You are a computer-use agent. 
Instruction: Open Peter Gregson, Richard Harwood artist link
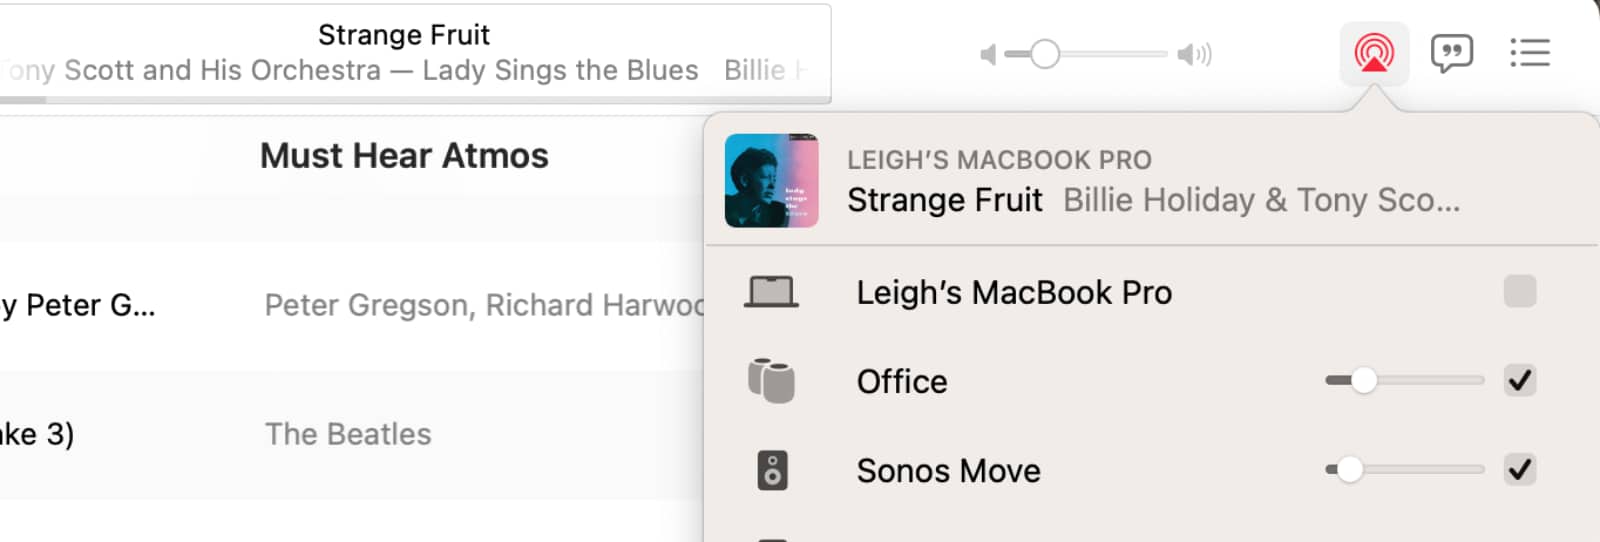(484, 305)
